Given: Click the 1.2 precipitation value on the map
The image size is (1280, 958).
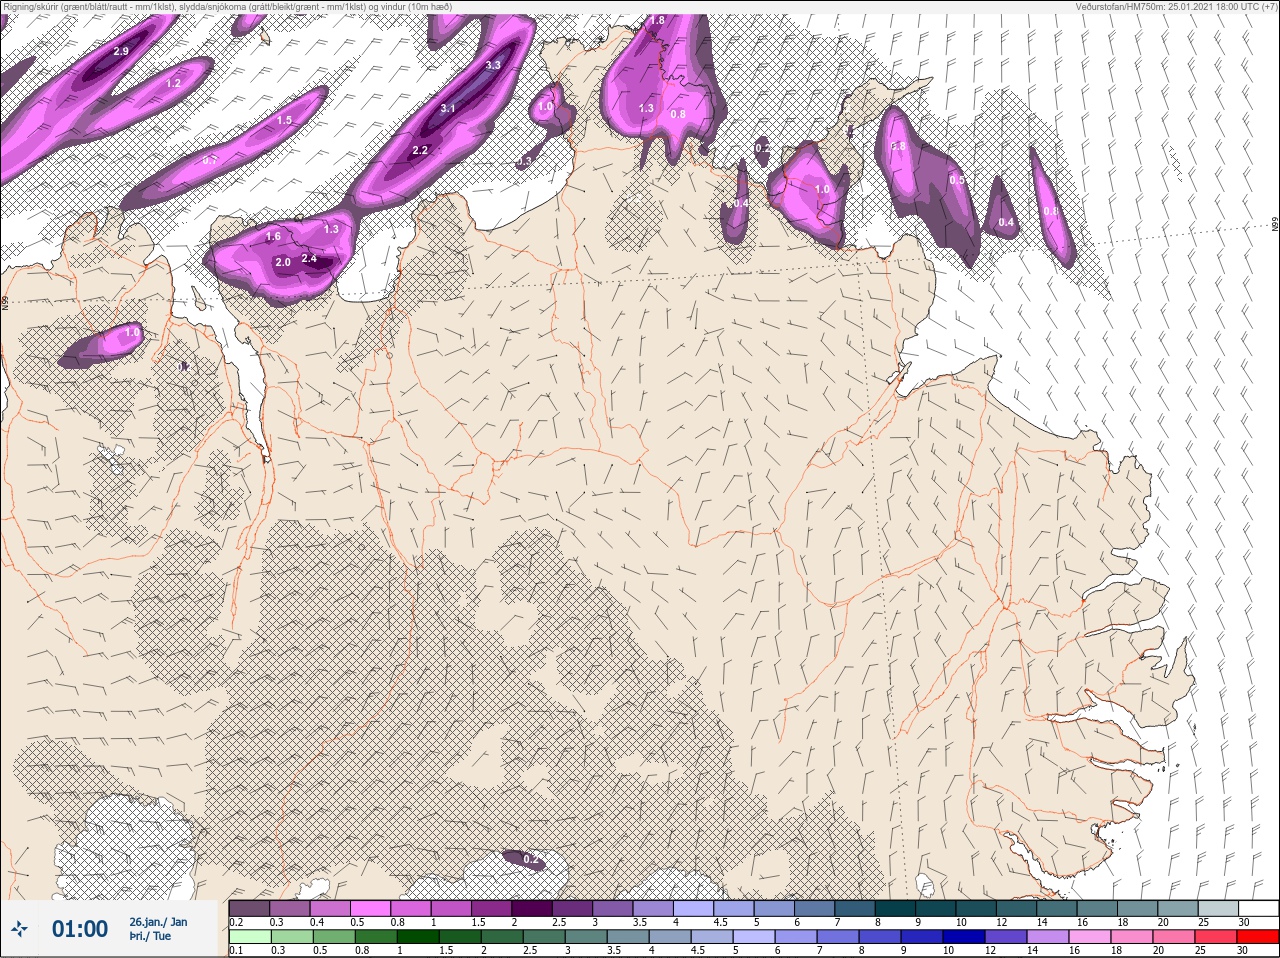Looking at the screenshot, I should (173, 83).
